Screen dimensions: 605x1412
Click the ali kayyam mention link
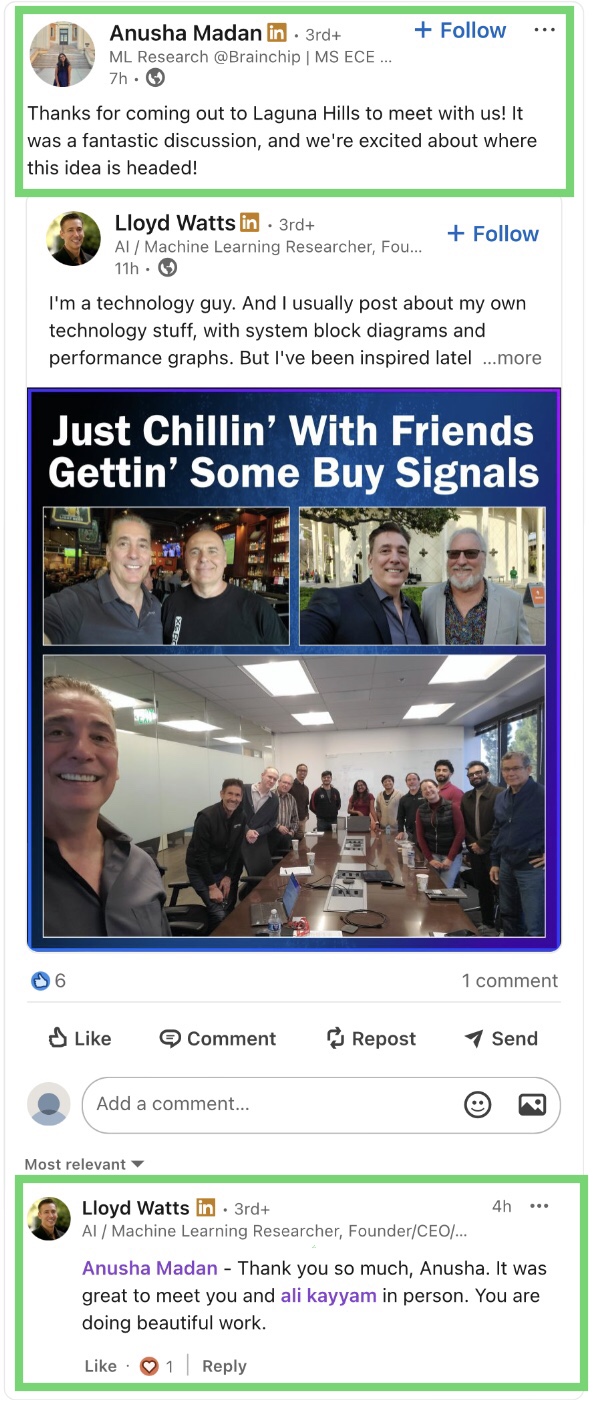[328, 1295]
